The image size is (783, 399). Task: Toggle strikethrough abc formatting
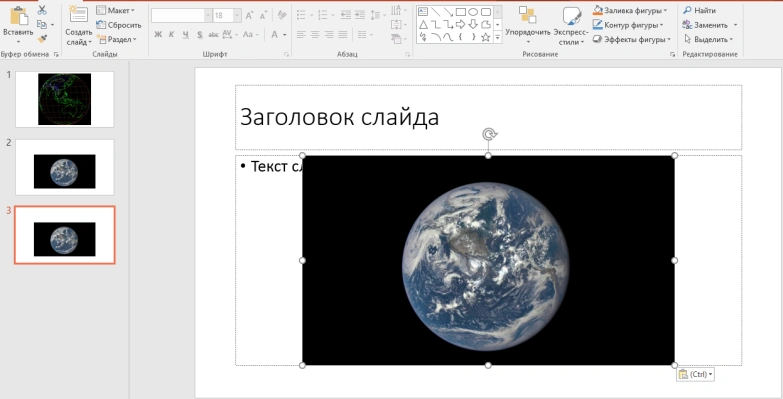coord(213,34)
